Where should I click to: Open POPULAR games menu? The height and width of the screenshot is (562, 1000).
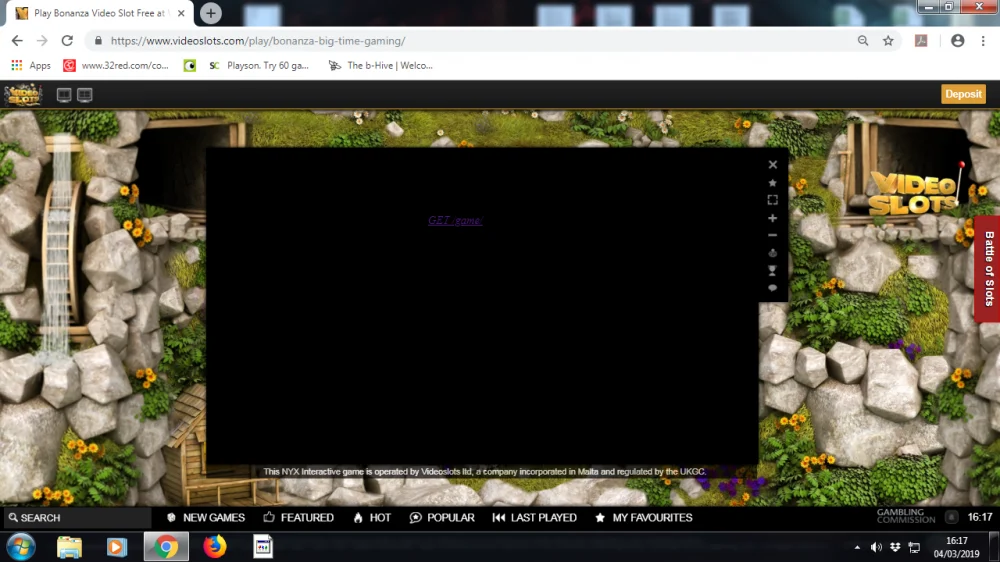click(x=442, y=518)
